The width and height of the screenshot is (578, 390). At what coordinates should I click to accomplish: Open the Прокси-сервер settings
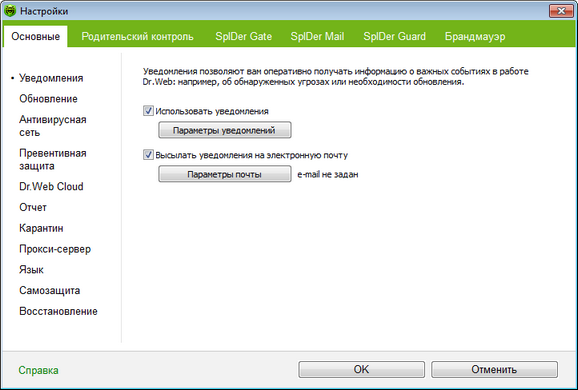(x=55, y=249)
